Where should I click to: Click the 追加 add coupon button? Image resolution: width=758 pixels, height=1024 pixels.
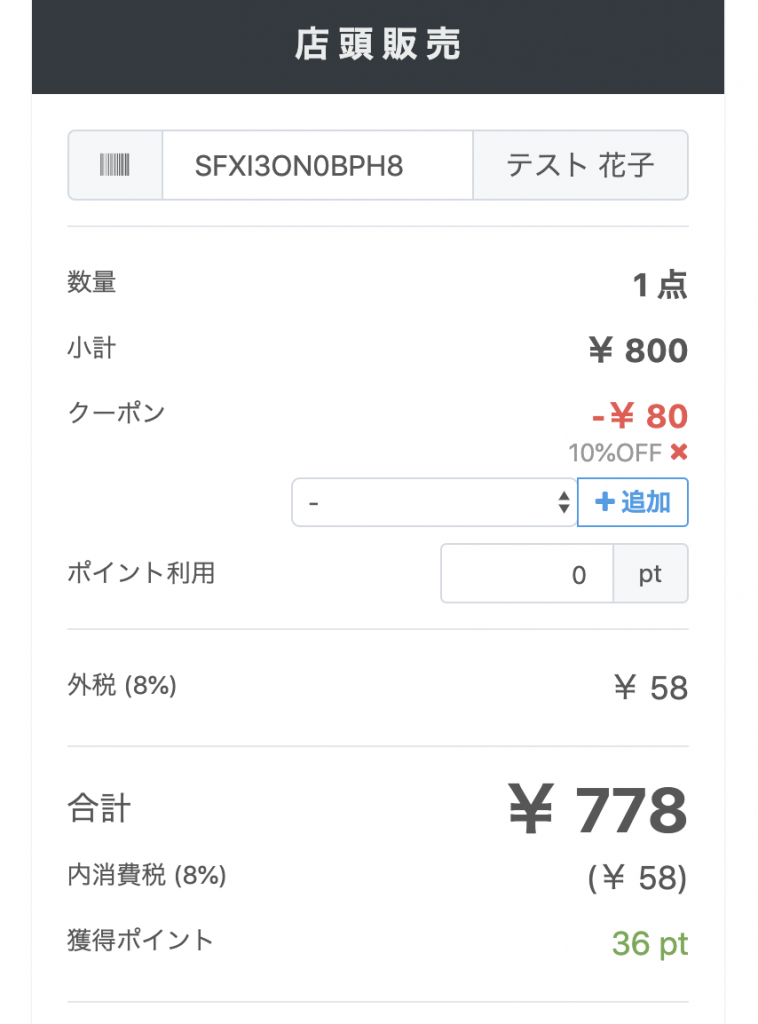633,502
